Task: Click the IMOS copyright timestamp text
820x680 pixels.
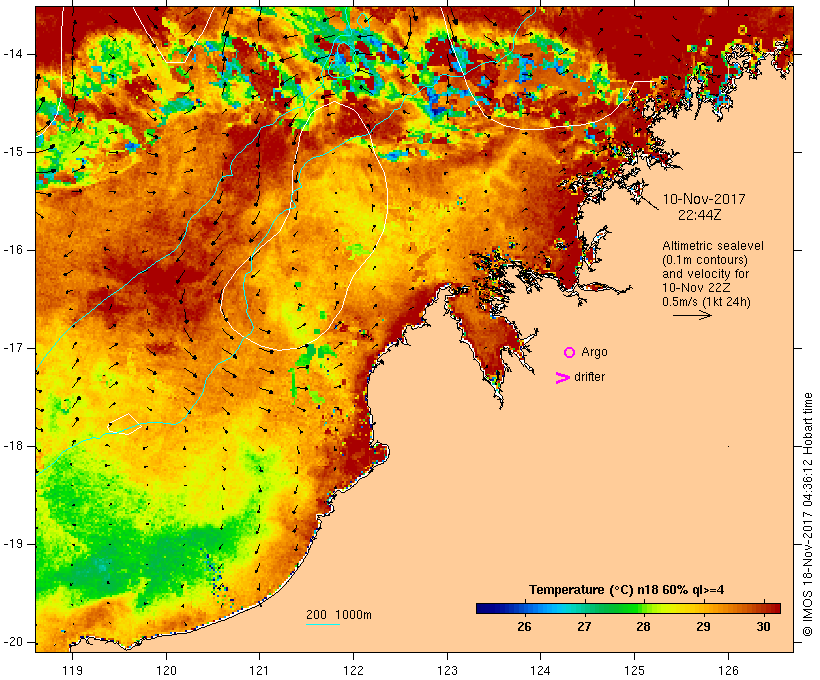Action: click(808, 515)
